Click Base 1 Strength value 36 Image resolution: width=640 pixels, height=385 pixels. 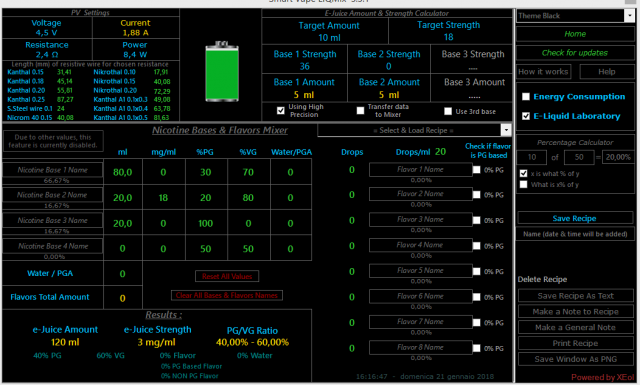pyautogui.click(x=304, y=66)
